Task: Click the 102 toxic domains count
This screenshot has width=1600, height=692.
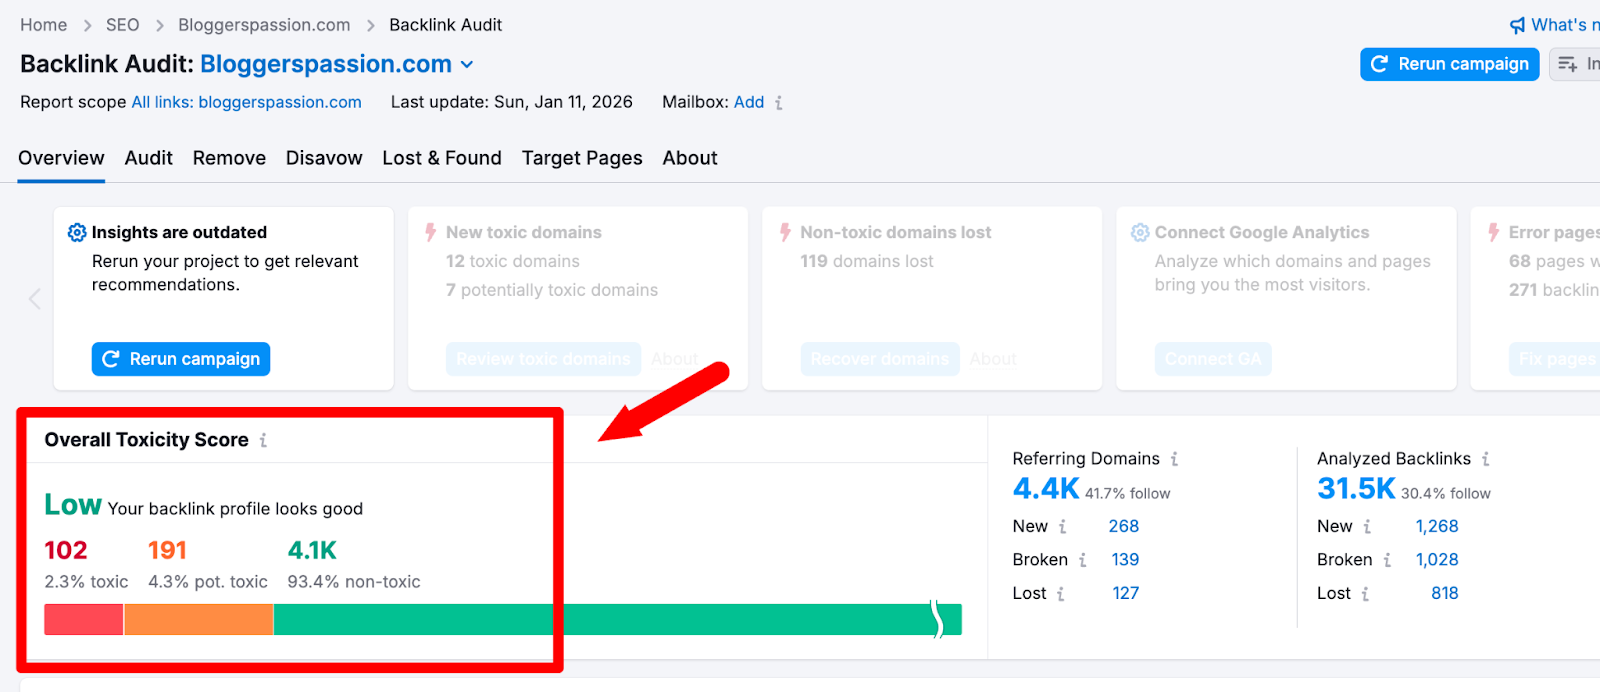Action: [x=66, y=551]
